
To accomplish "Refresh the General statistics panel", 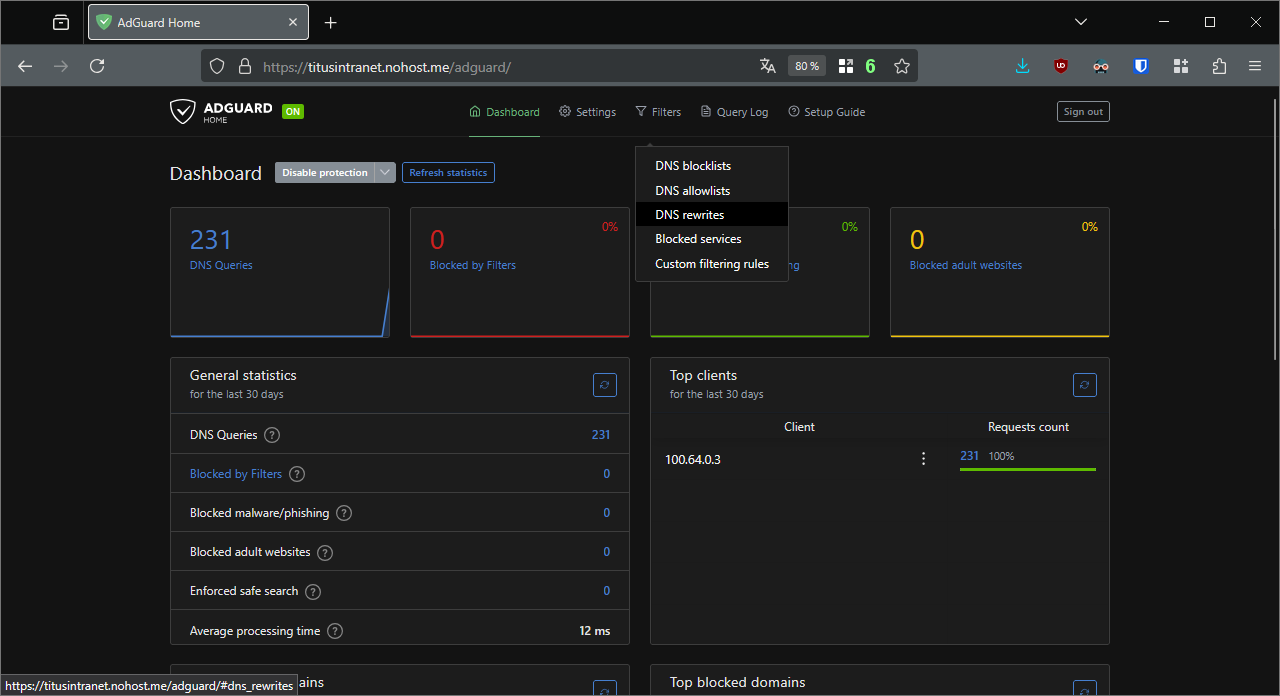I will 605,385.
